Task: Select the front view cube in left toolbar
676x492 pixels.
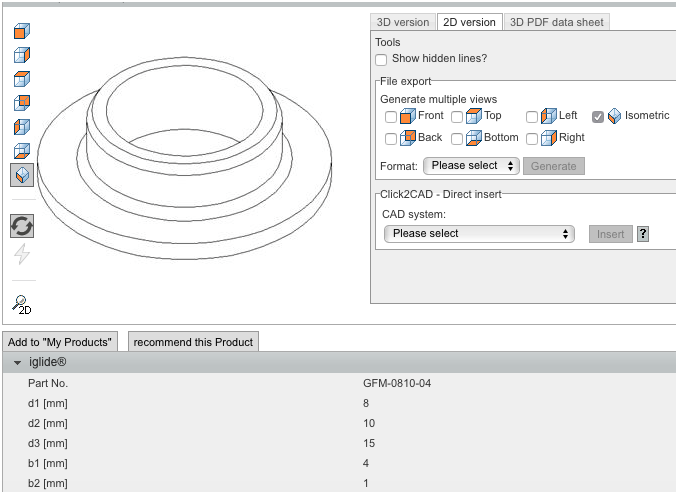Action: (21, 31)
